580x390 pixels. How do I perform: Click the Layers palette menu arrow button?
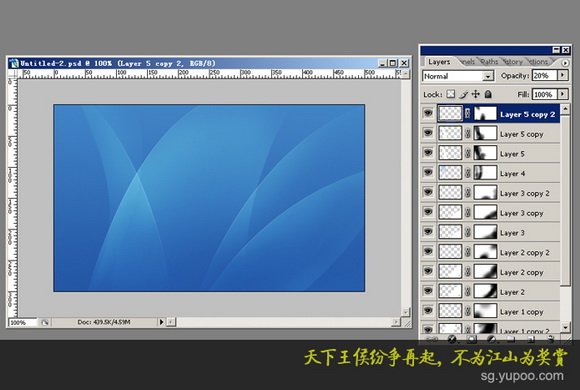(565, 63)
